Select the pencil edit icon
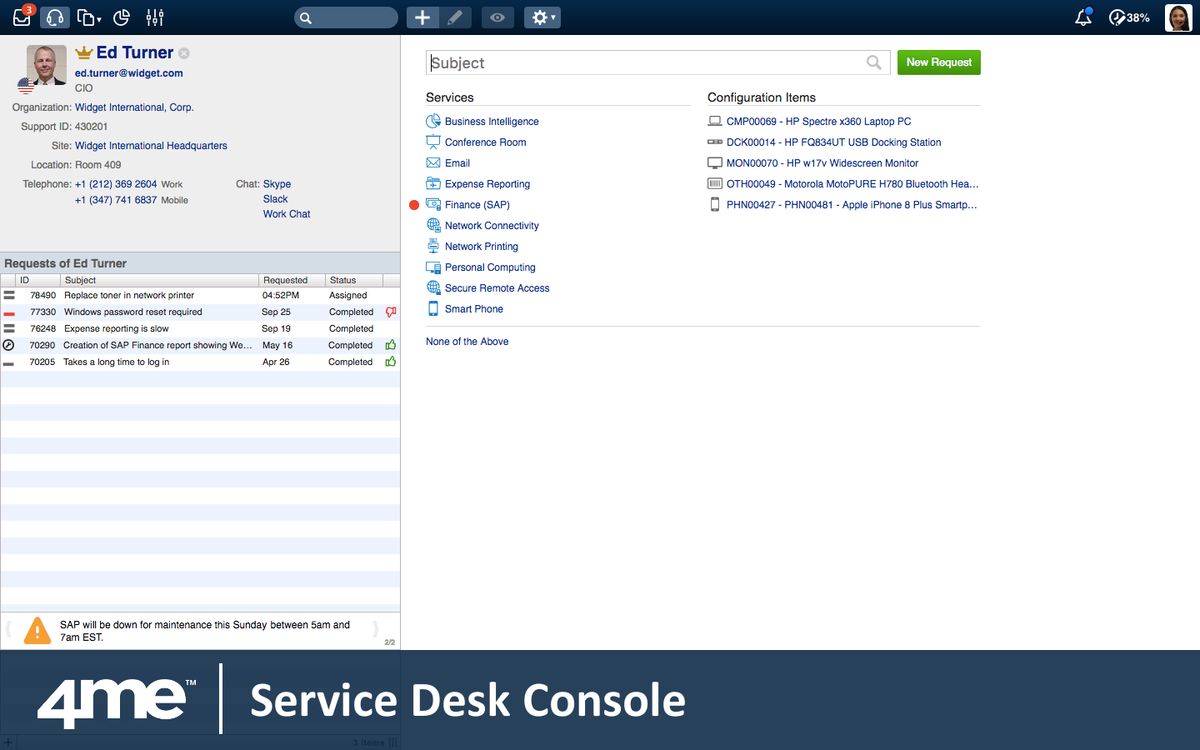 coord(458,17)
